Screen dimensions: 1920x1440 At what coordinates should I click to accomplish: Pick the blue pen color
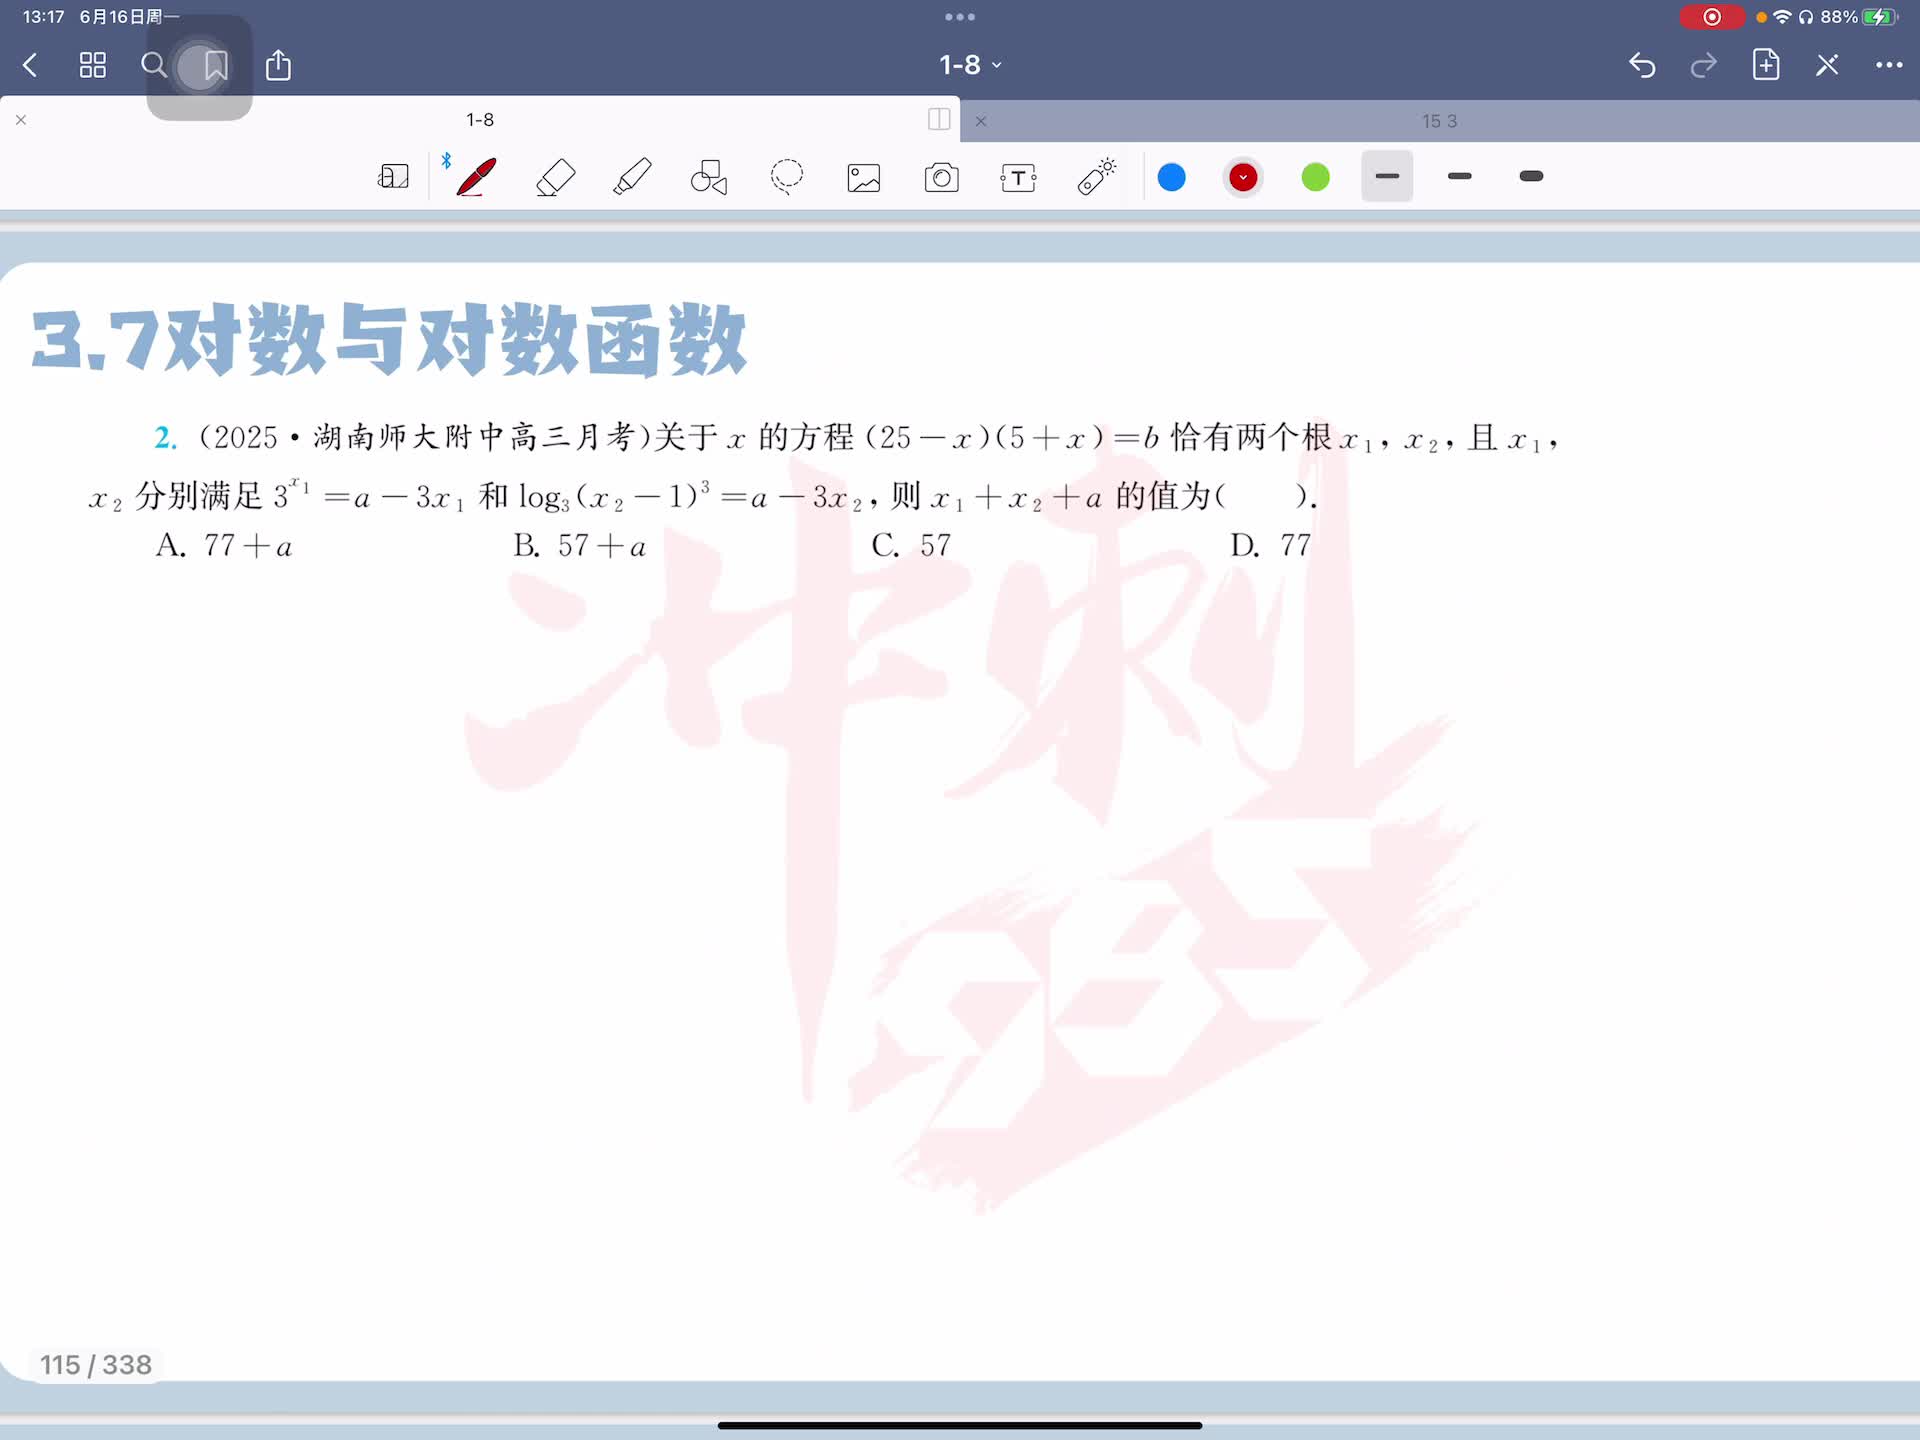click(x=1171, y=177)
